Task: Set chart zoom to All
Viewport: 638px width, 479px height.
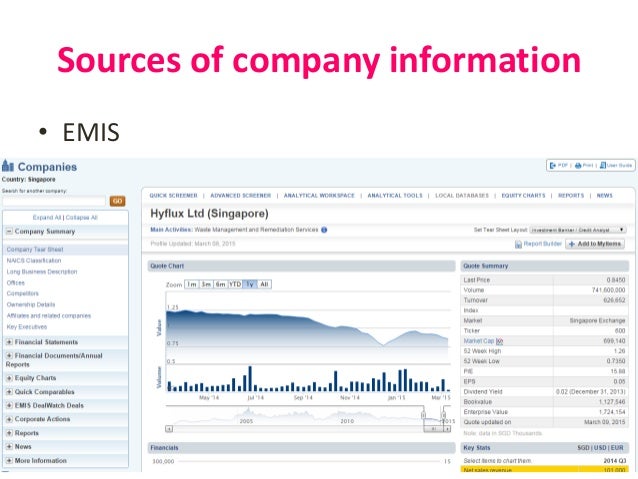Action: click(264, 284)
